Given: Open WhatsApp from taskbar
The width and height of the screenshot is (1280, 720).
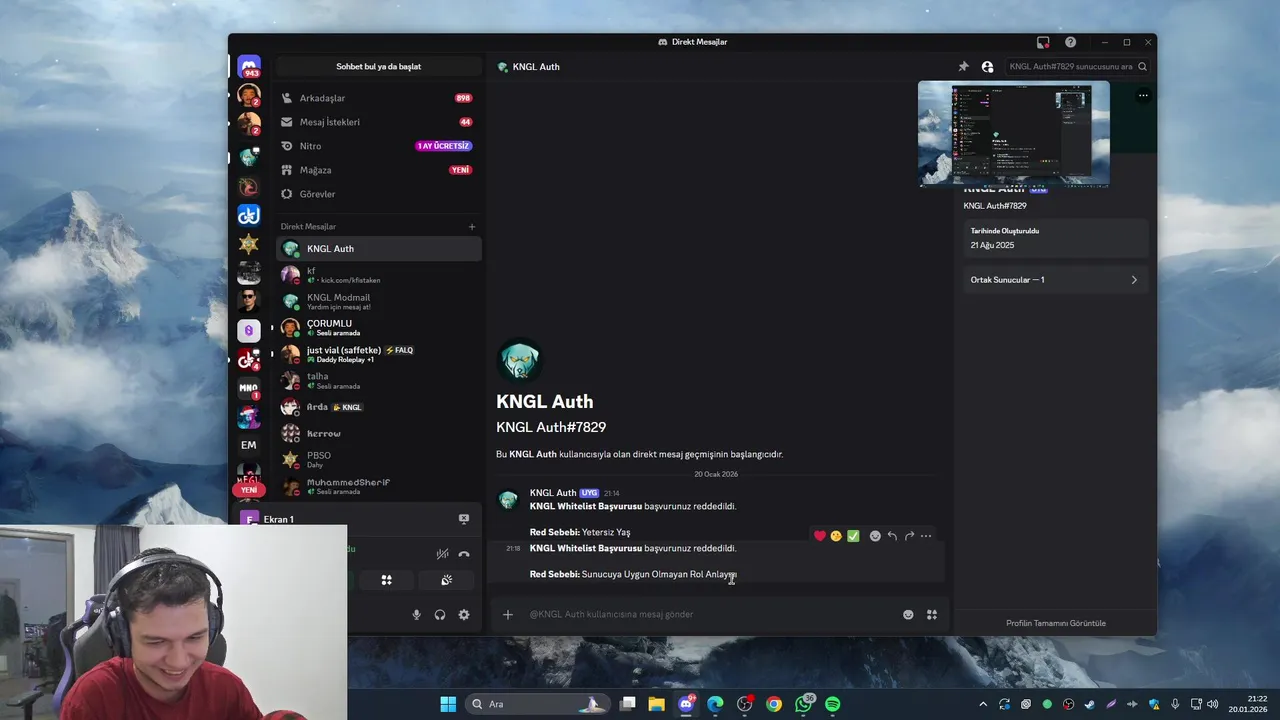Looking at the screenshot, I should (x=804, y=704).
